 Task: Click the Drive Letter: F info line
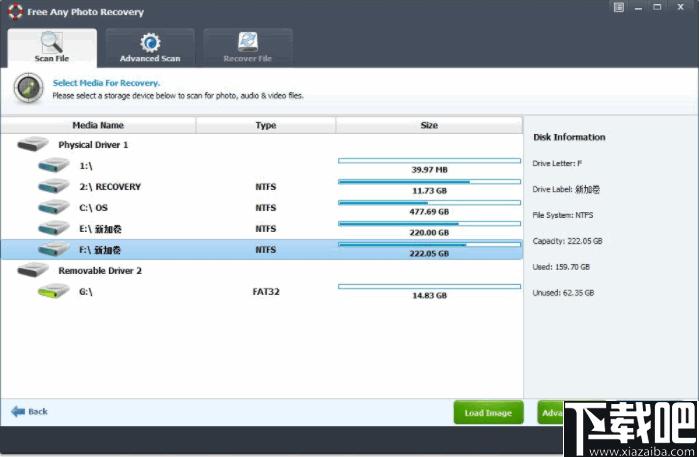(557, 164)
